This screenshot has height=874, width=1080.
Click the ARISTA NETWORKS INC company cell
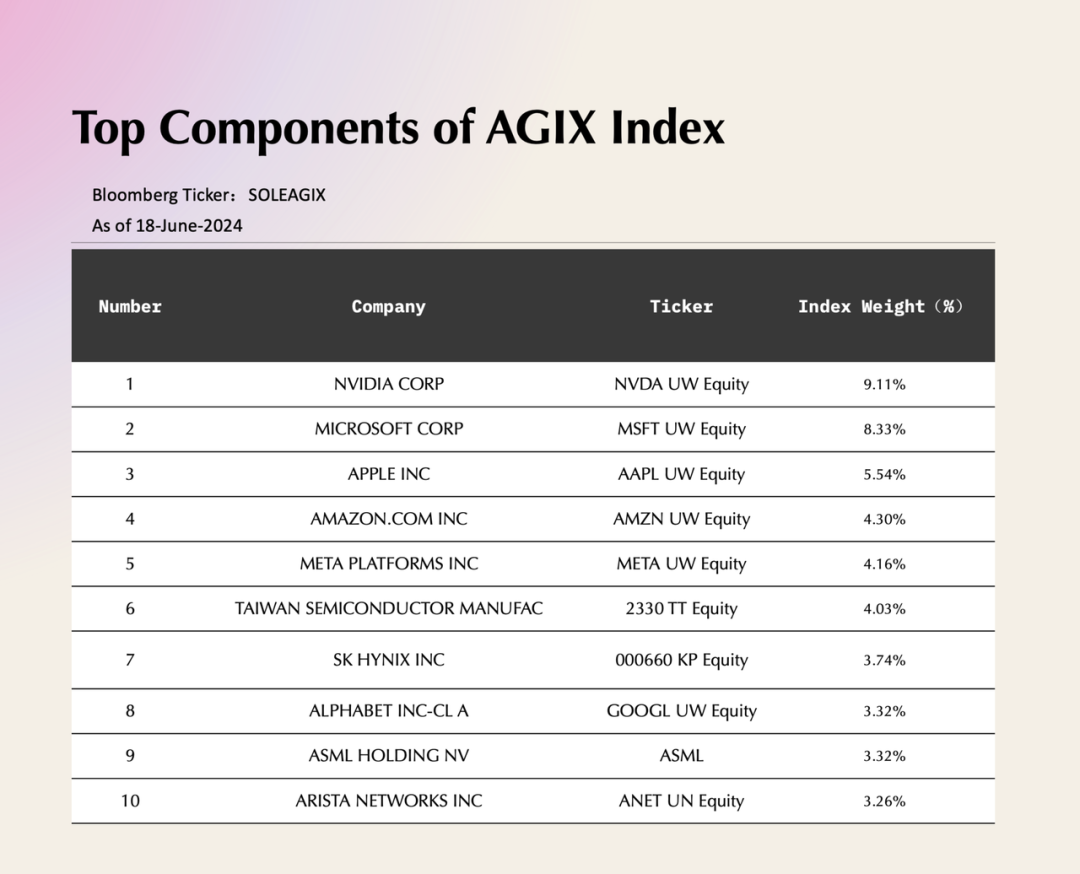pyautogui.click(x=388, y=800)
